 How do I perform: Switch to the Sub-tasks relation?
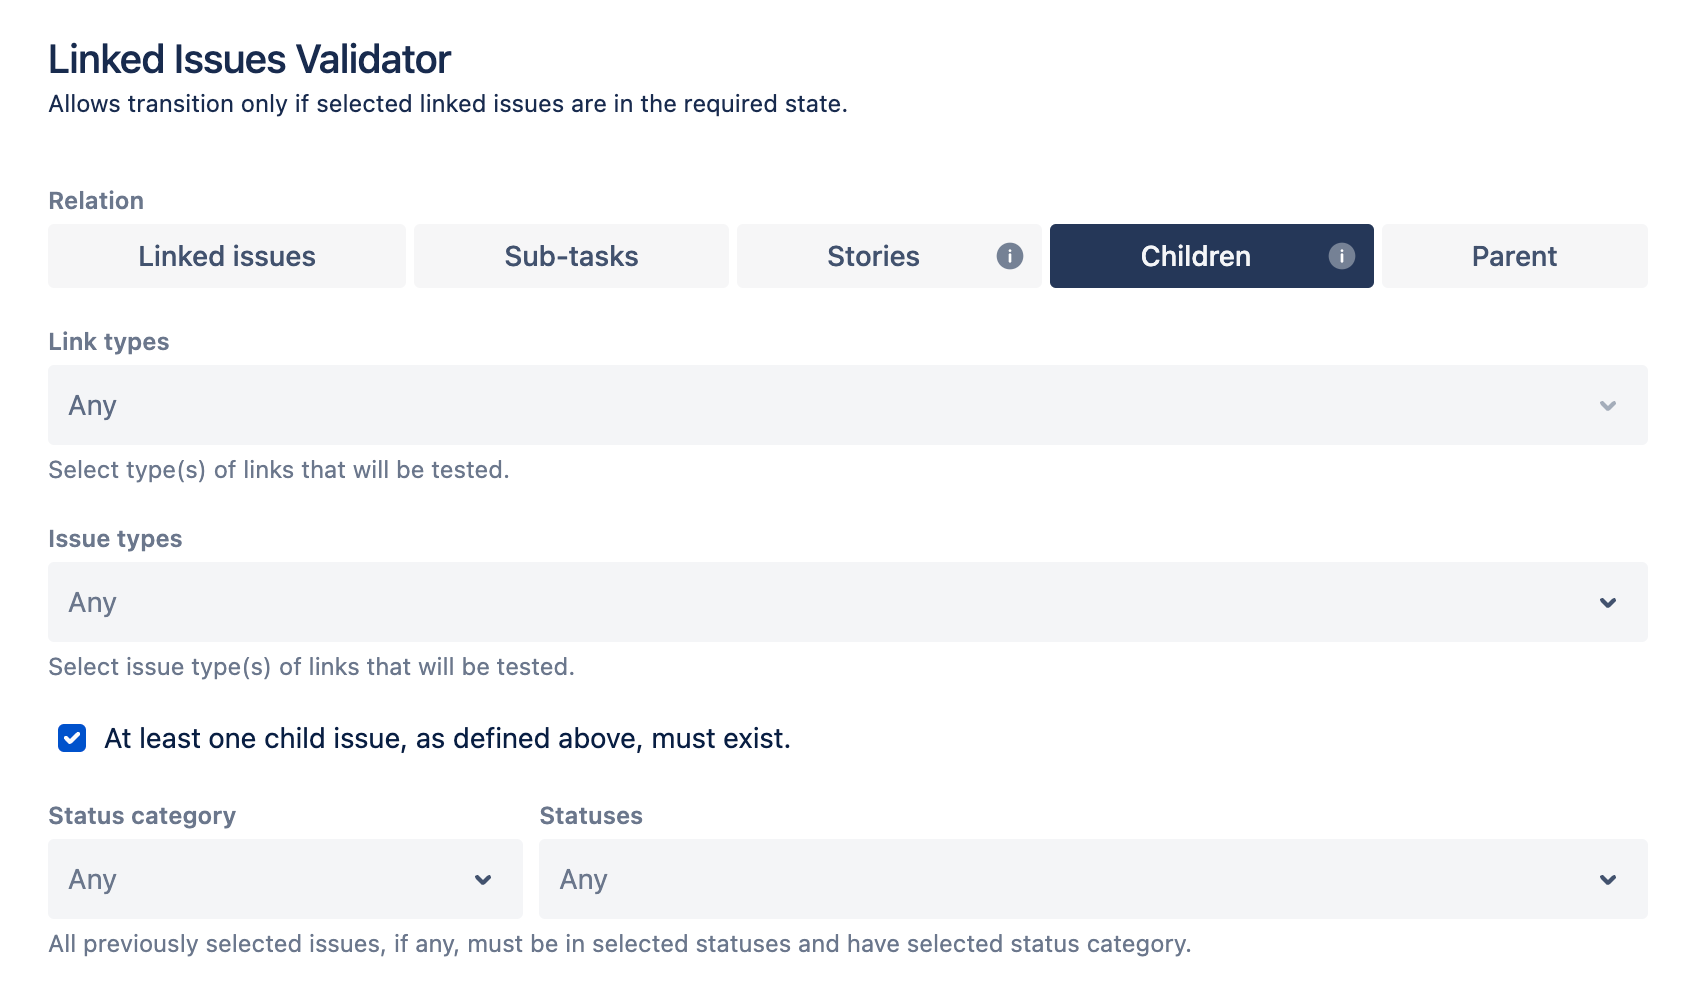[x=571, y=256]
